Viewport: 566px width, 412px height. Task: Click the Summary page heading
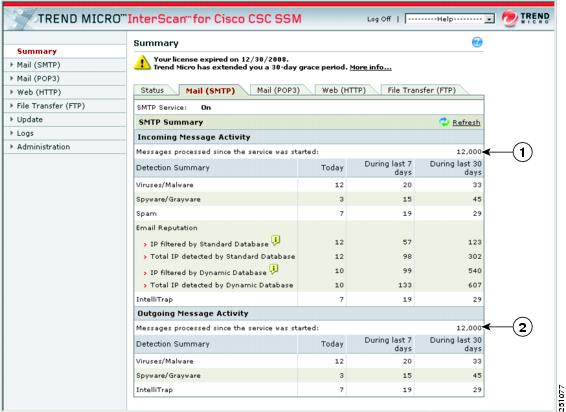[x=156, y=43]
